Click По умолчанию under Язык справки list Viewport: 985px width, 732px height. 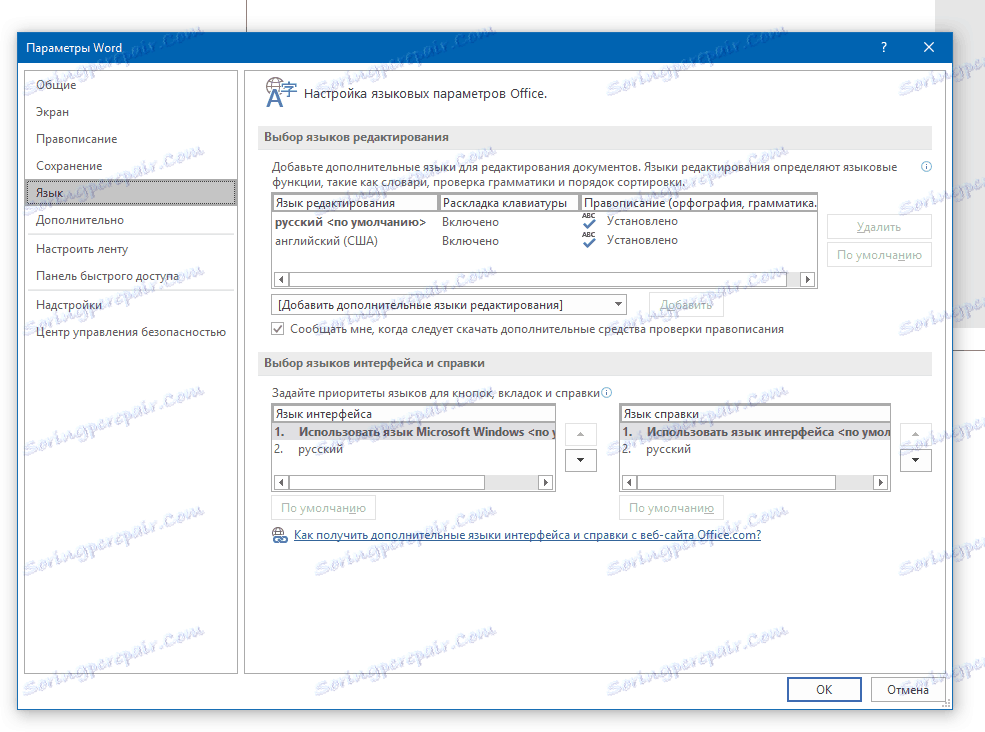tap(672, 508)
